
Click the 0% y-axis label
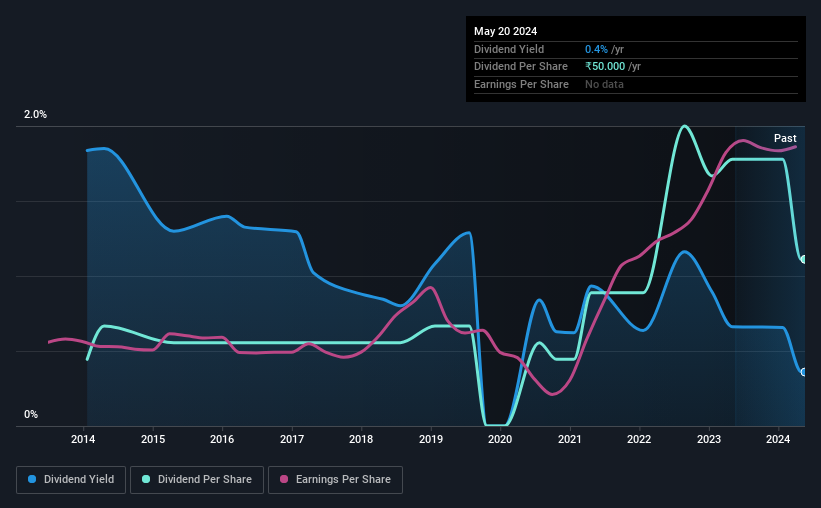point(31,414)
